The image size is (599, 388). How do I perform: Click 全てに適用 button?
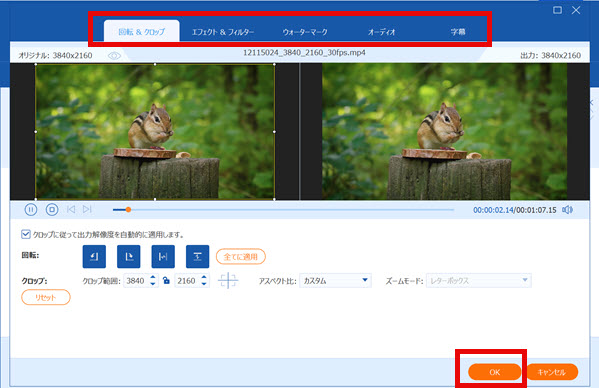241,257
